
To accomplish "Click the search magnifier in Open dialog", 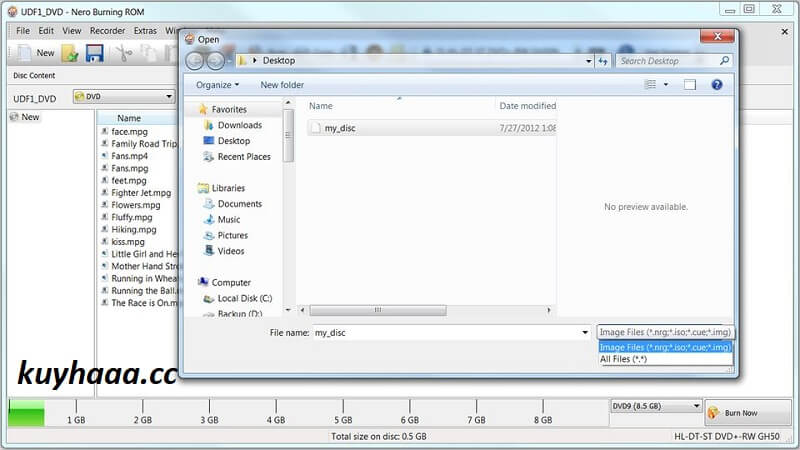I will pos(724,61).
